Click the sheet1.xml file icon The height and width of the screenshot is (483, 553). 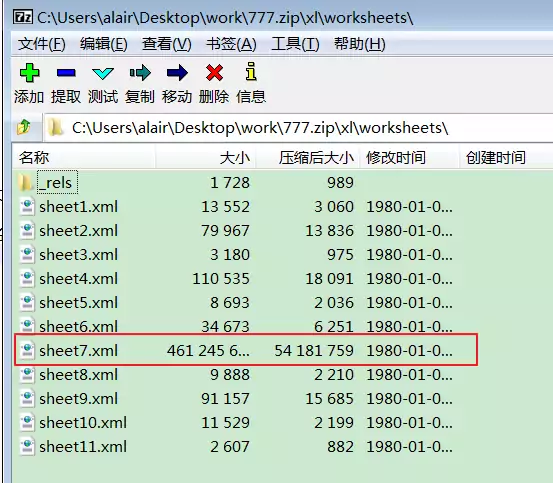pos(27,207)
